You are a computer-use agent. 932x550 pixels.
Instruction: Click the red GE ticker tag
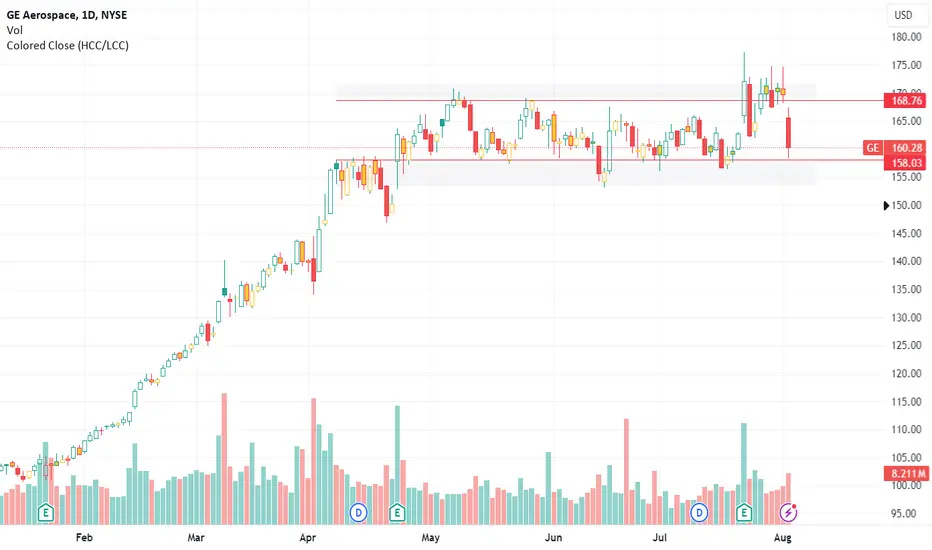point(872,147)
